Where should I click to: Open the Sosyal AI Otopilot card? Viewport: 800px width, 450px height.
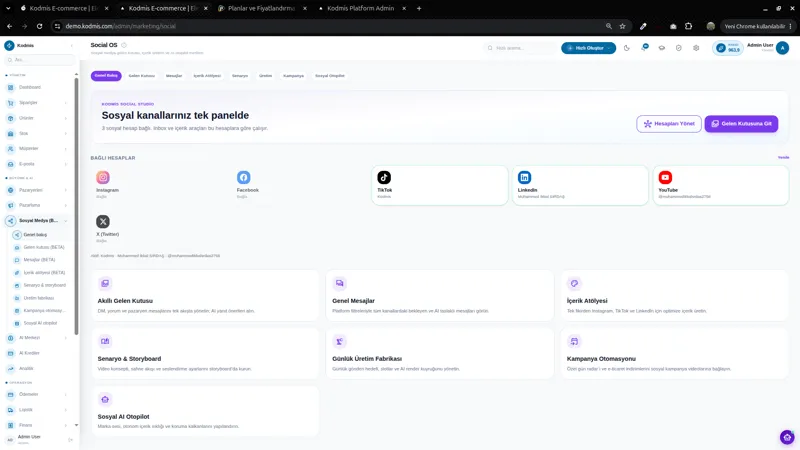click(205, 411)
